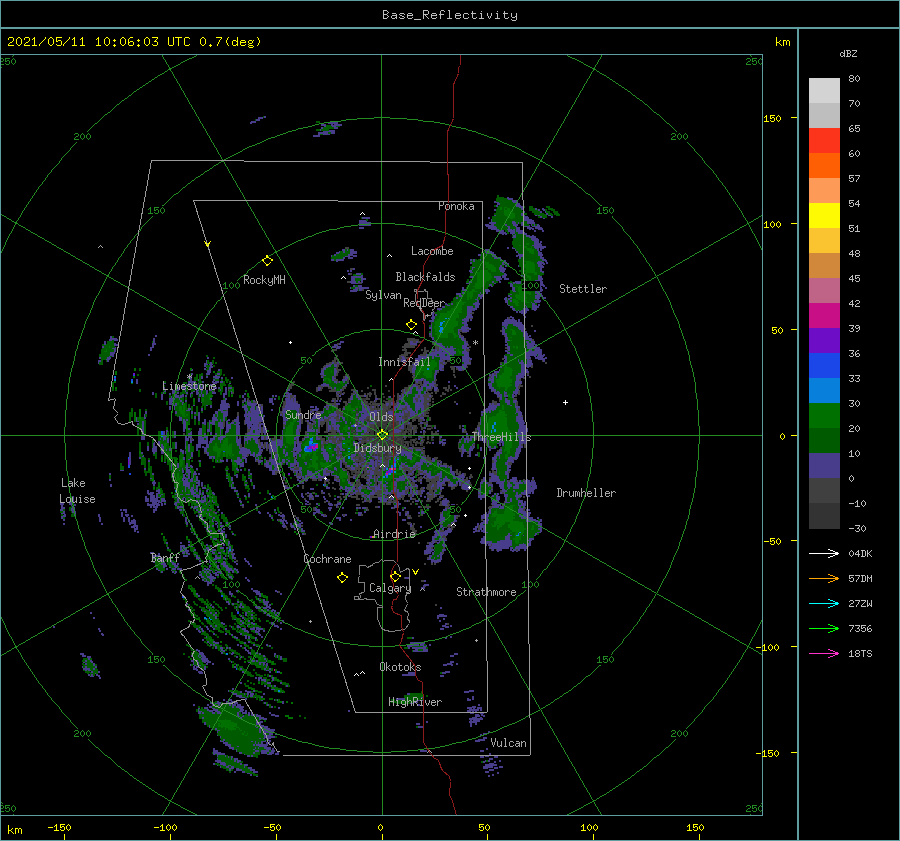The width and height of the screenshot is (900, 841).
Task: Click the Blackfalds city label
Action: click(425, 277)
